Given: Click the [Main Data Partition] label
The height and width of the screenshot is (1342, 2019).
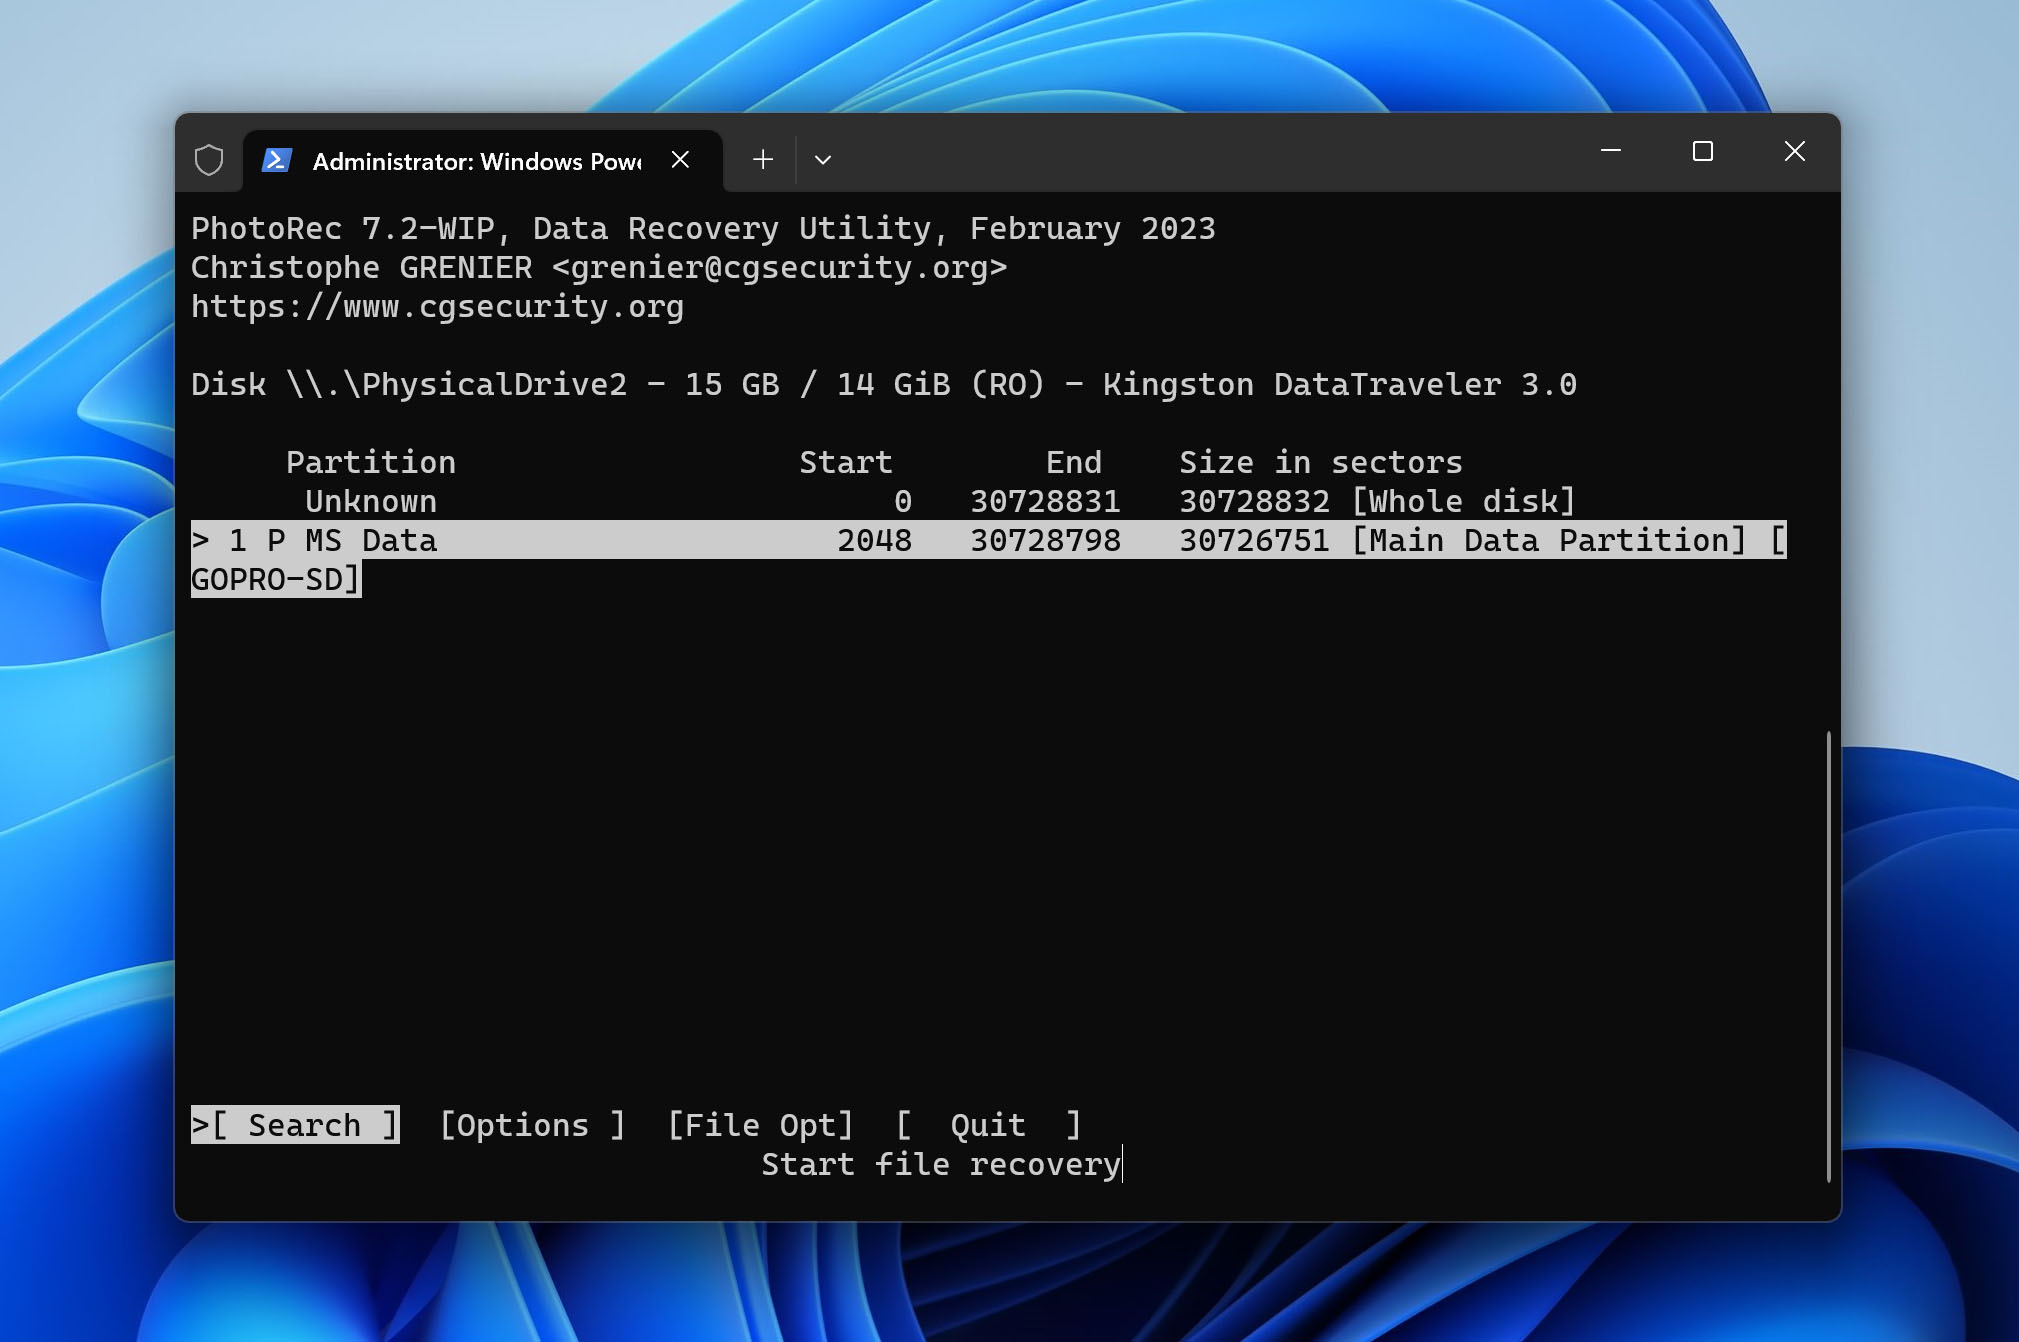Looking at the screenshot, I should pos(1549,540).
